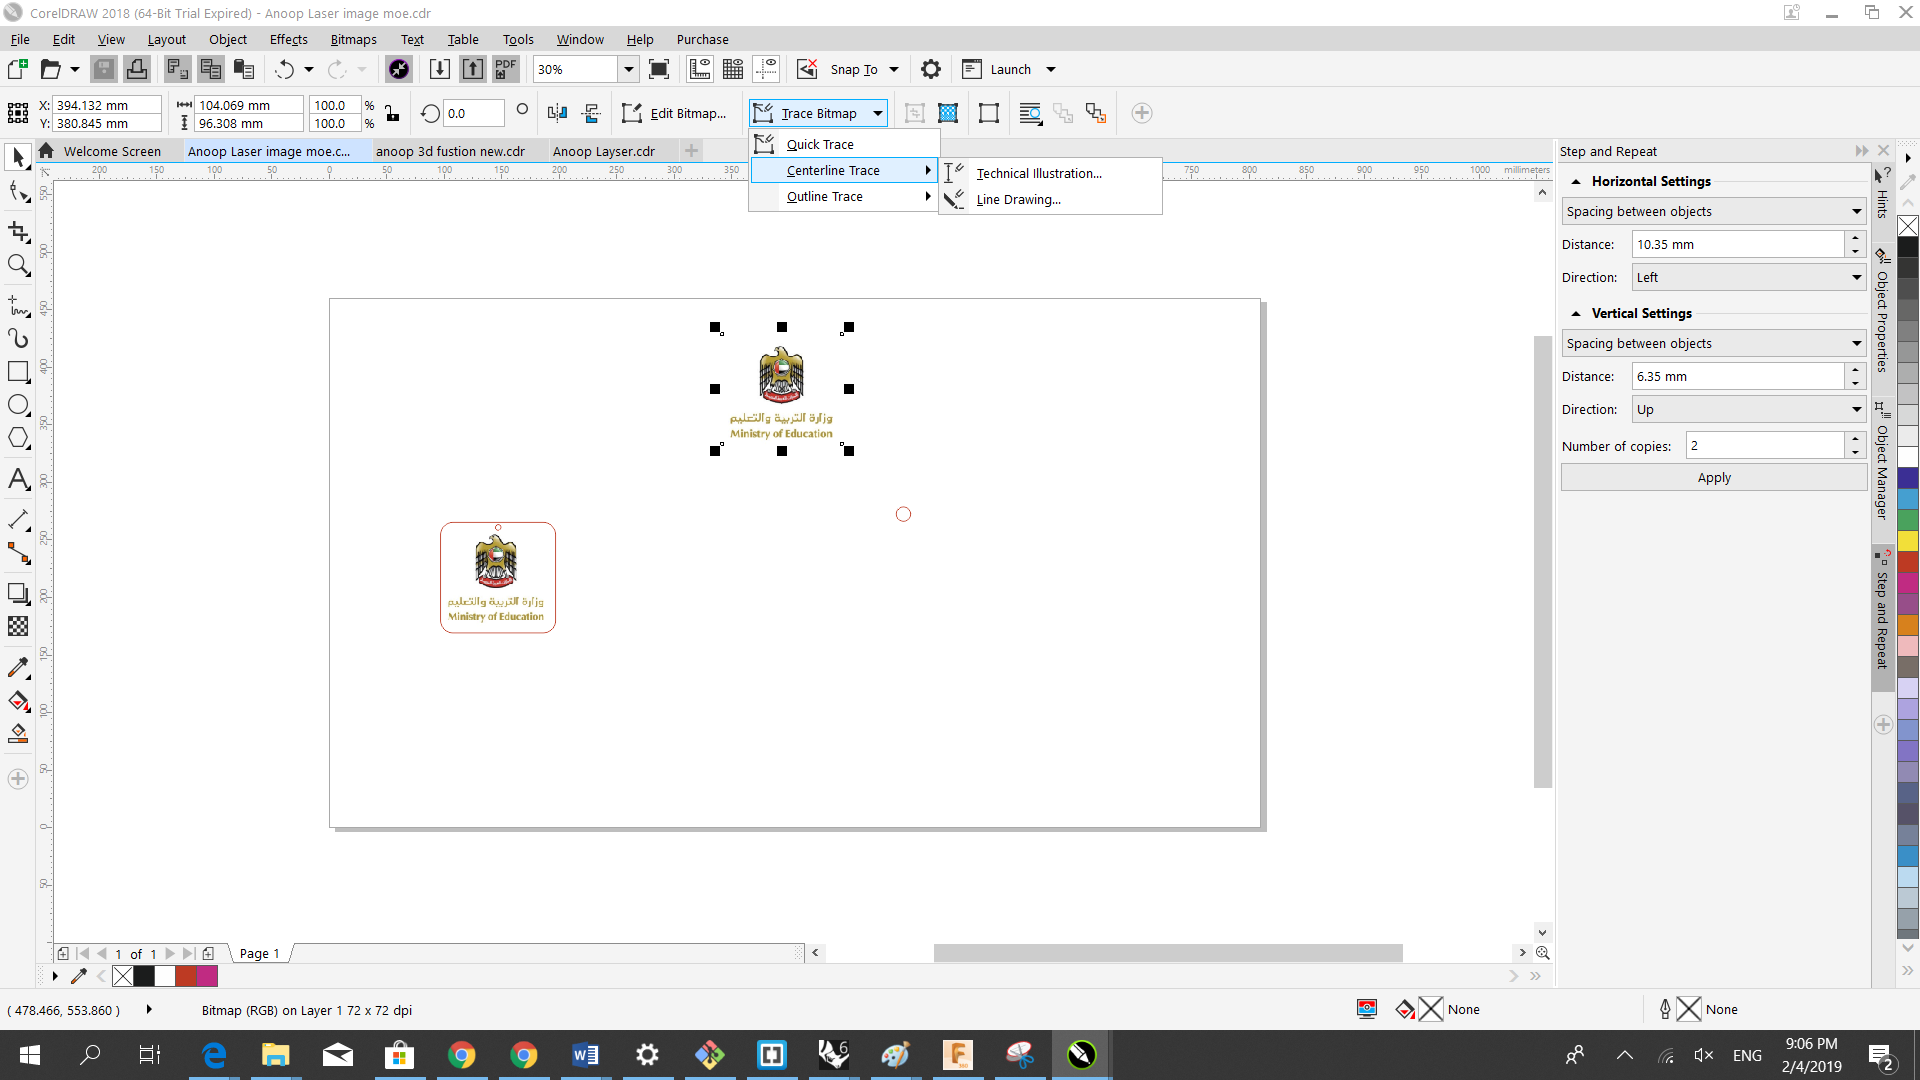
Task: Switch to Anoop Layser.cdr tab
Action: click(604, 151)
